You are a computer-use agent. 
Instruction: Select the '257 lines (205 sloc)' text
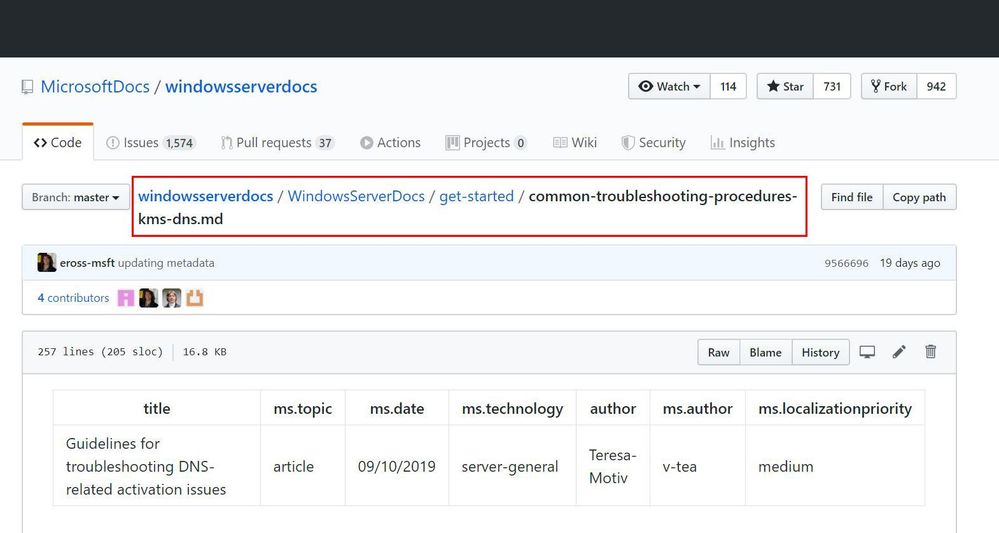(x=100, y=352)
